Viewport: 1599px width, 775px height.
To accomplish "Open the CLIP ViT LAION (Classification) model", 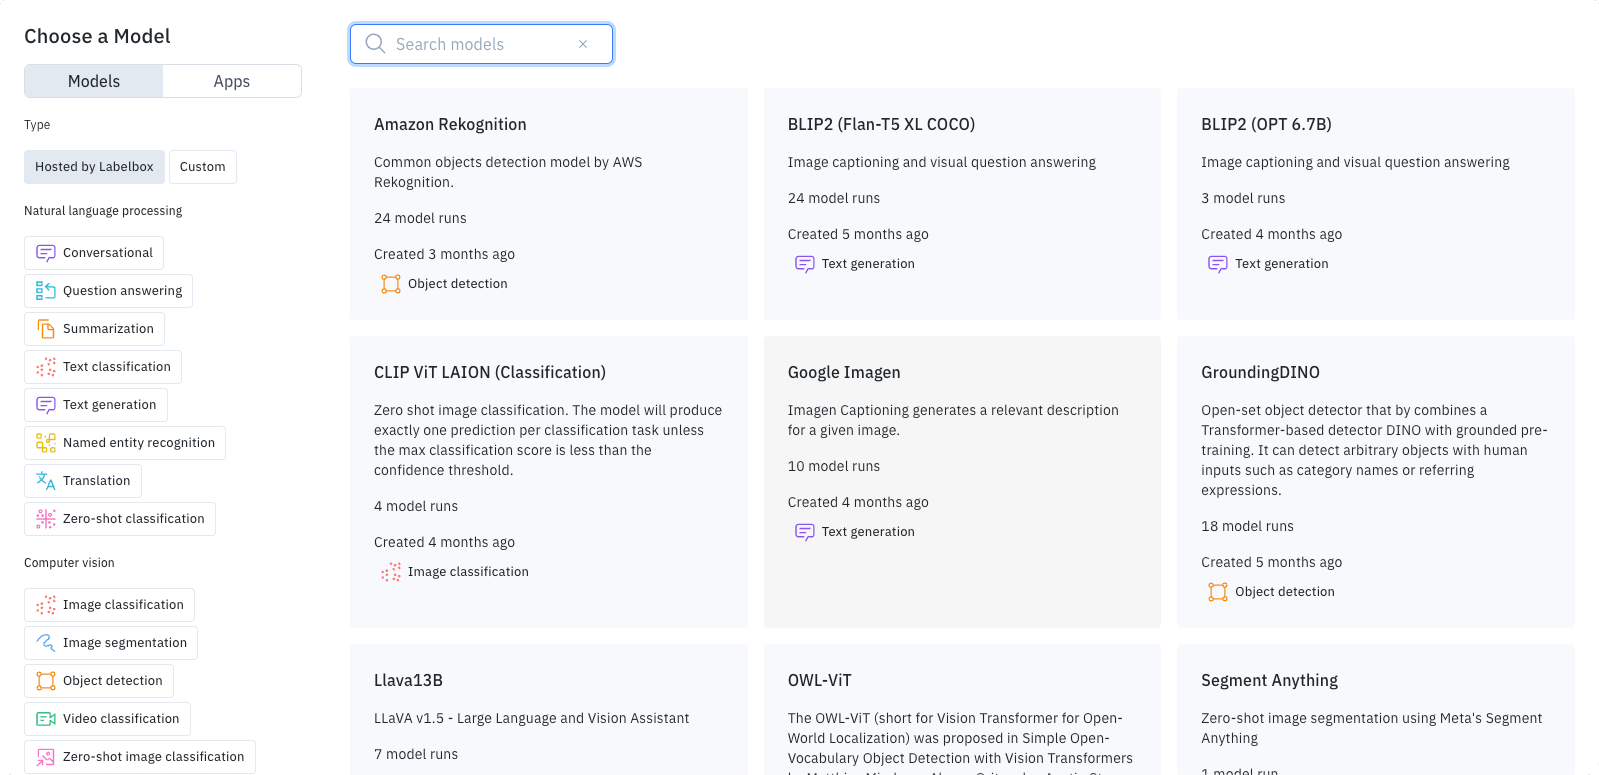I will click(x=549, y=482).
